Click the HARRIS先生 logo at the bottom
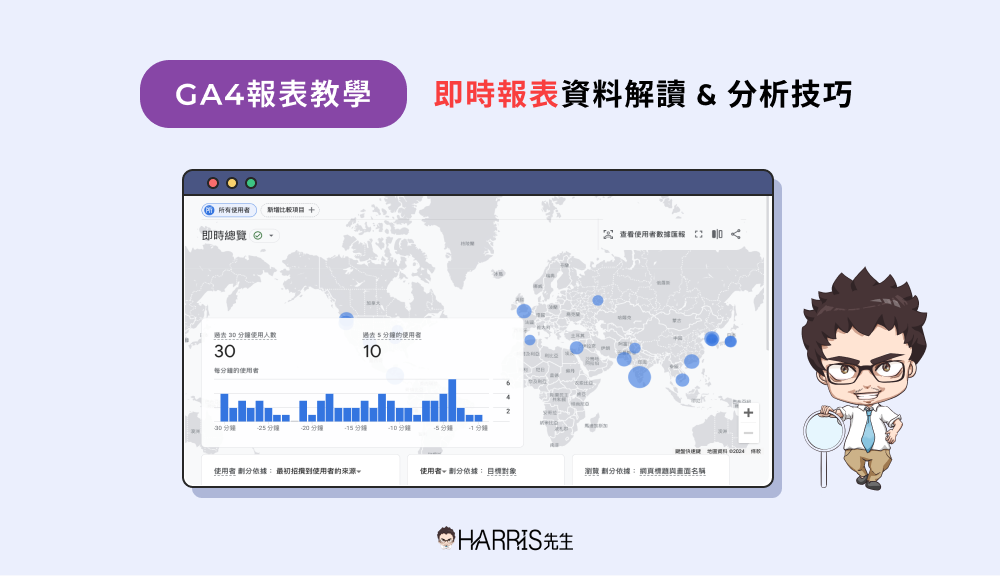Screen dimensions: 1000x576 click(x=505, y=540)
